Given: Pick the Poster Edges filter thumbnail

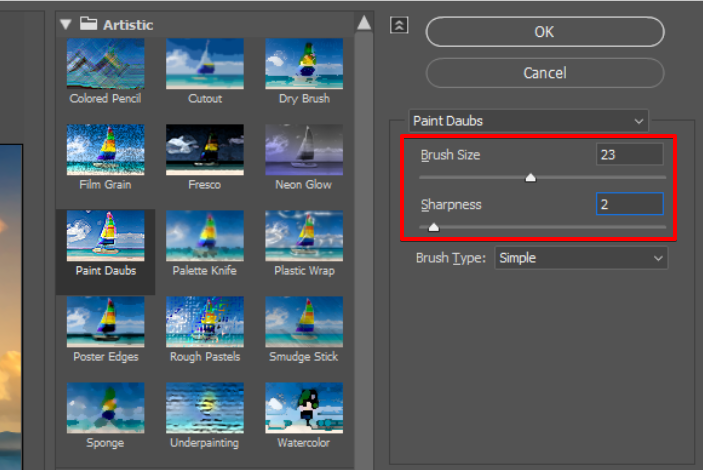Looking at the screenshot, I should pos(105,322).
